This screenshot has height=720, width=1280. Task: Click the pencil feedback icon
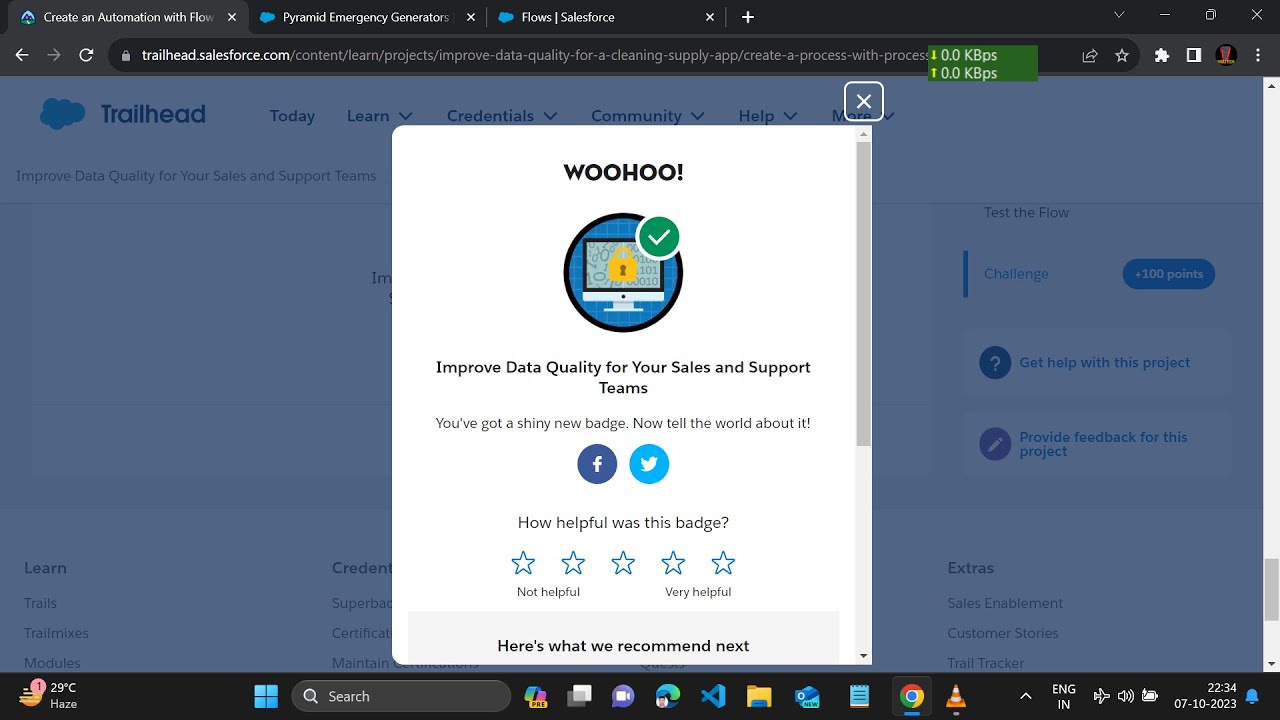(995, 444)
